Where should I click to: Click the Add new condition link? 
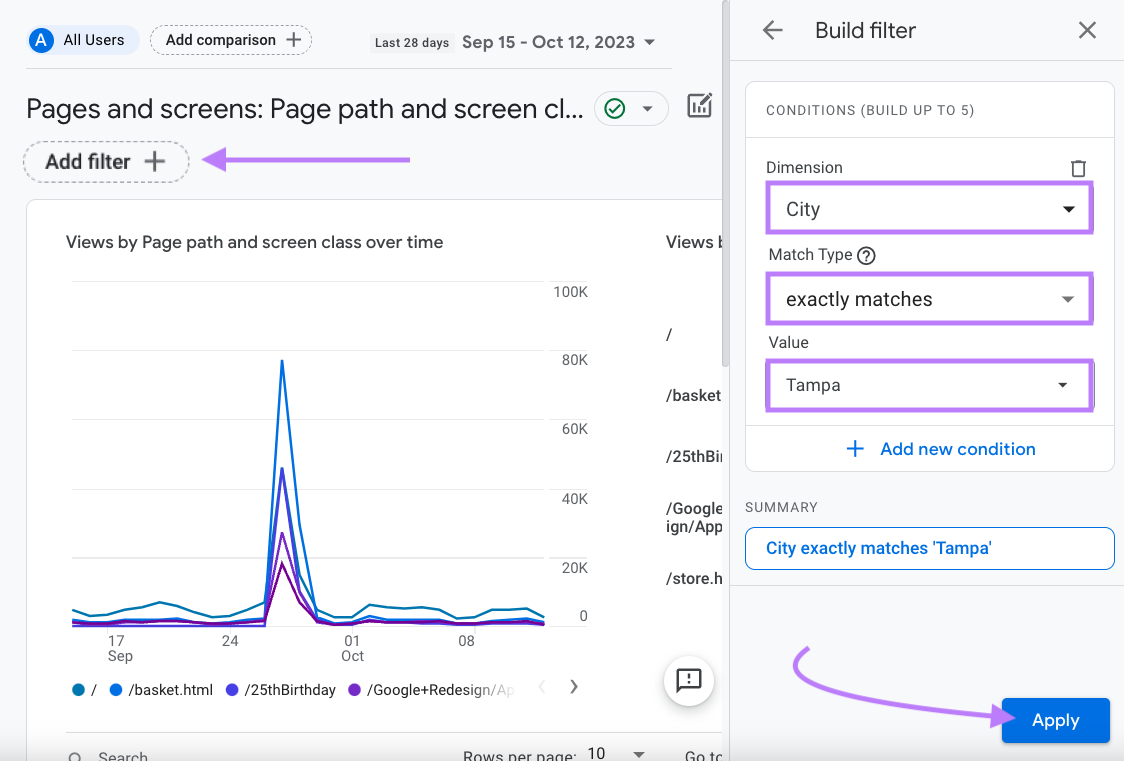(x=957, y=449)
